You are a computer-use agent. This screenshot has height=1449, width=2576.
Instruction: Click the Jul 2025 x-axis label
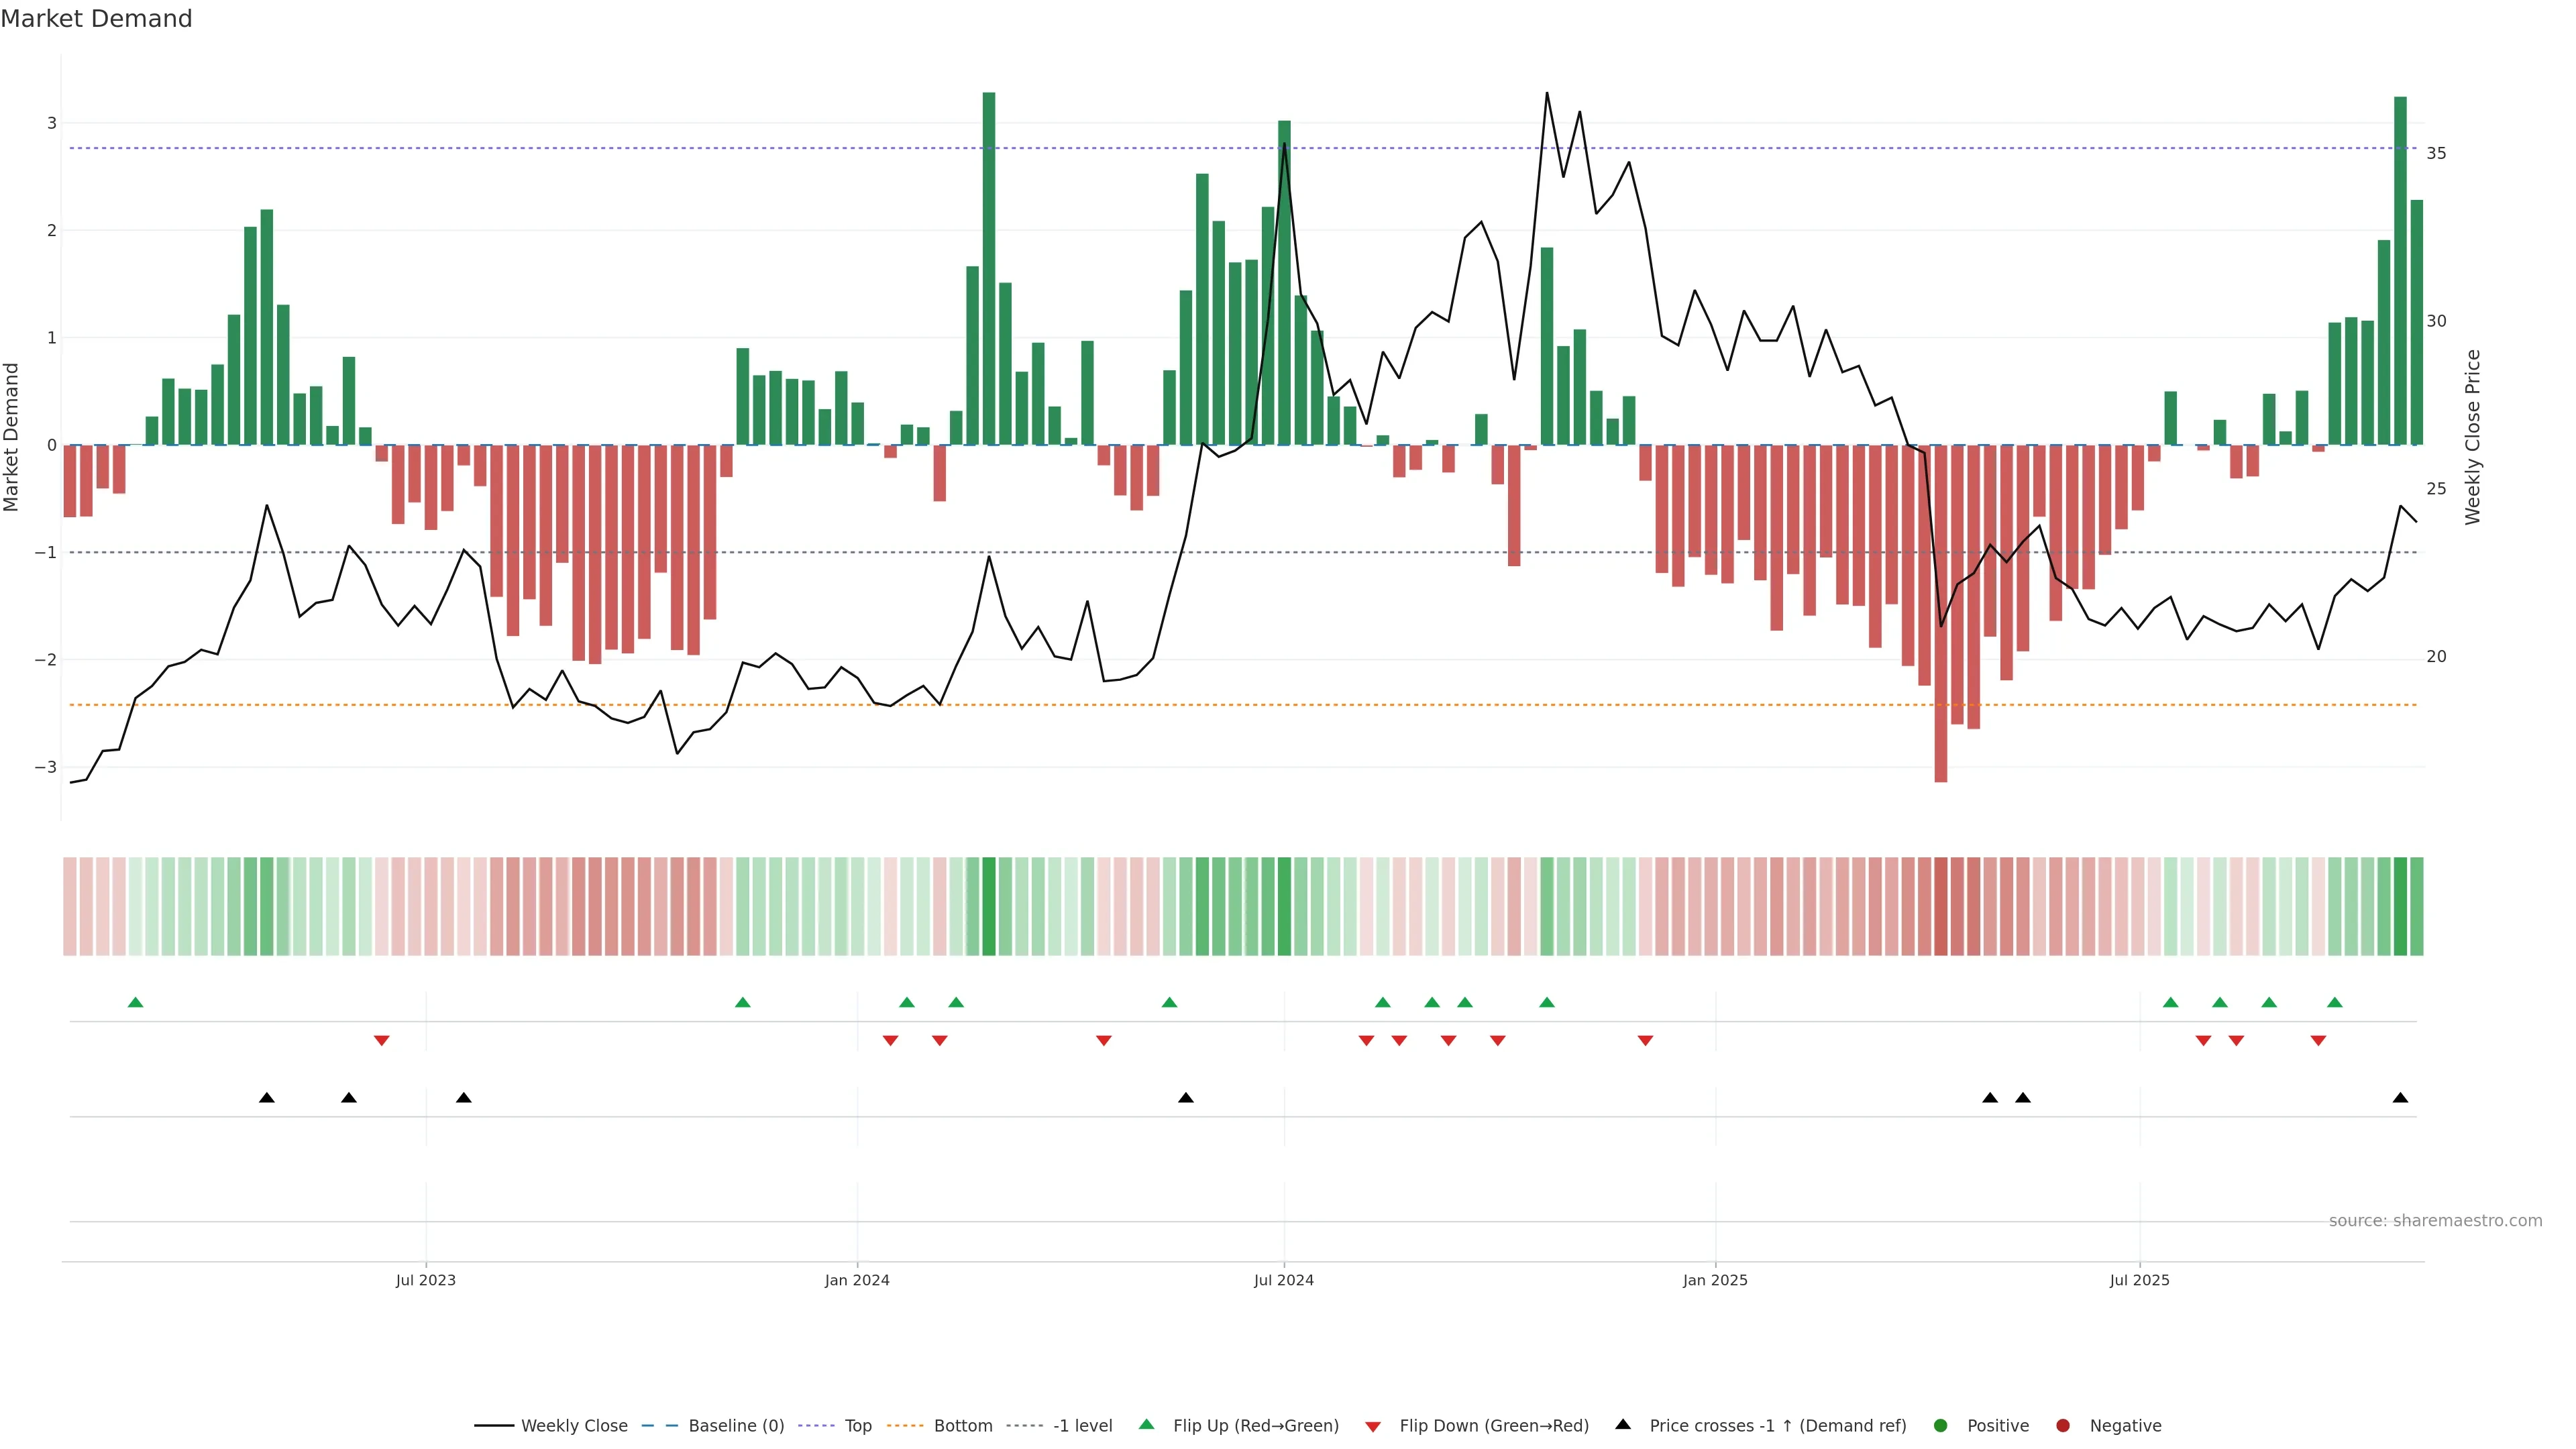[2139, 1280]
